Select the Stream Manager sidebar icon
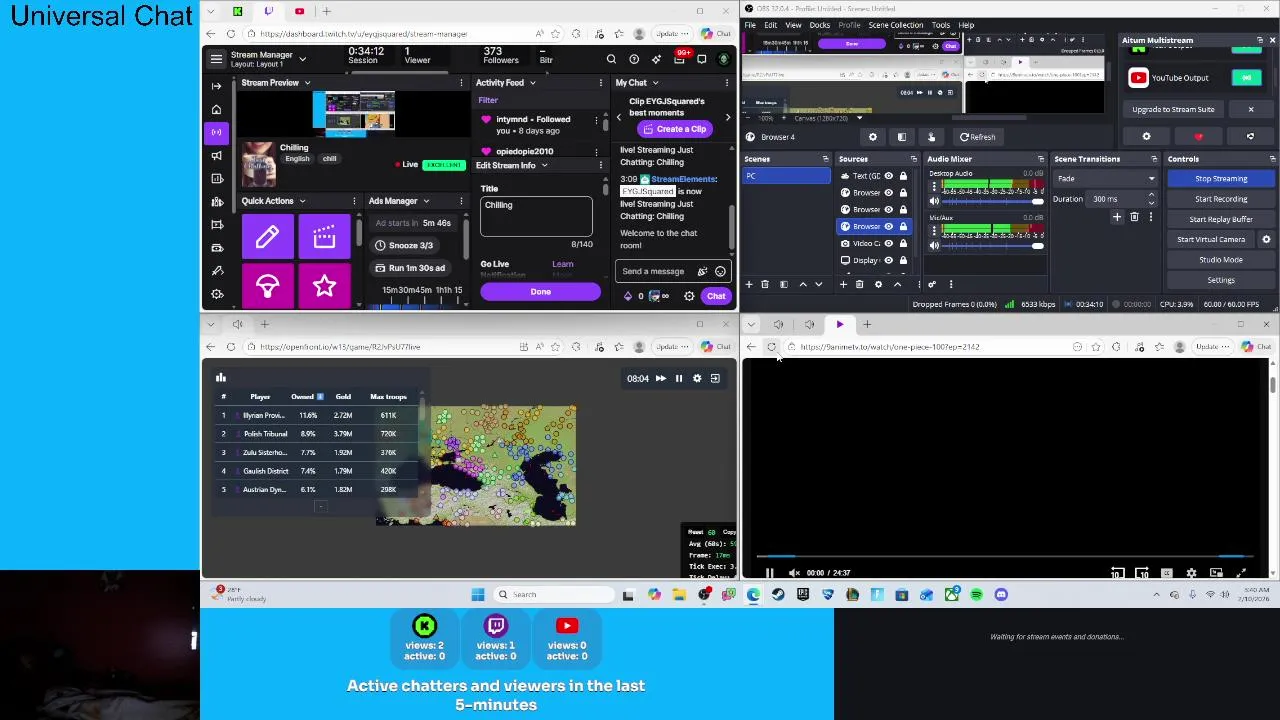 click(x=216, y=132)
